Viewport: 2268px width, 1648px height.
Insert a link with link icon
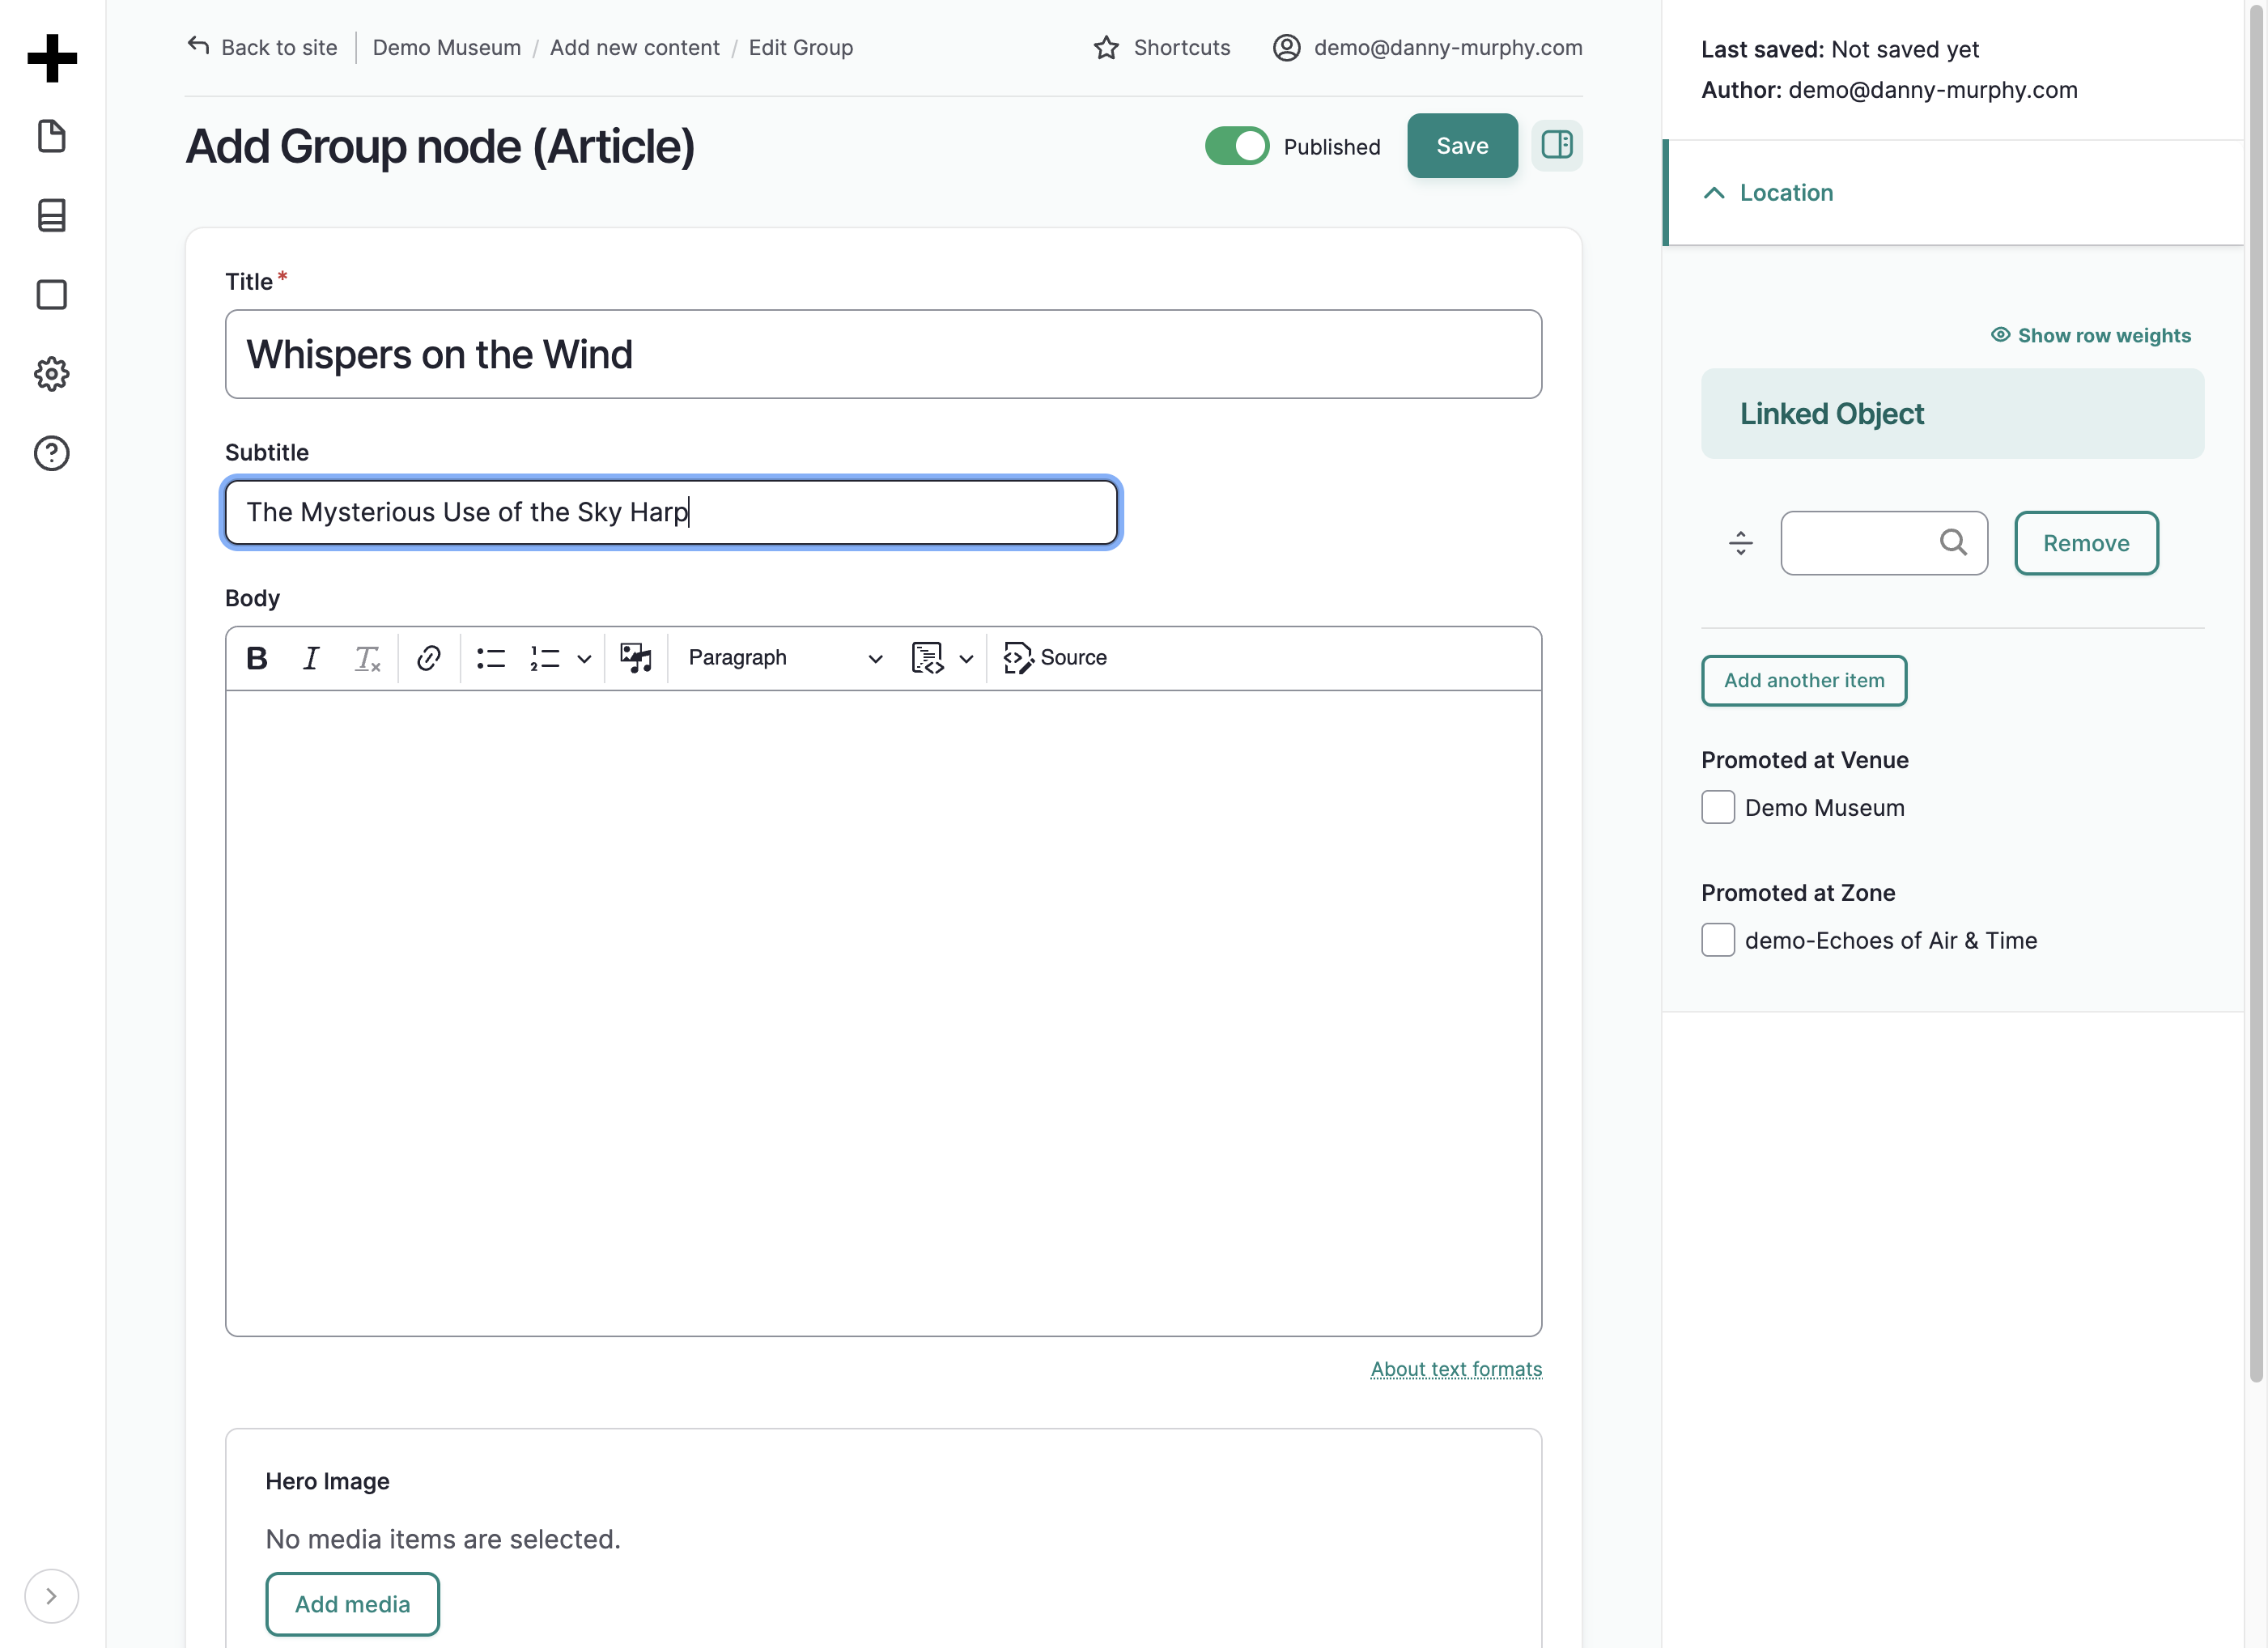pyautogui.click(x=429, y=658)
